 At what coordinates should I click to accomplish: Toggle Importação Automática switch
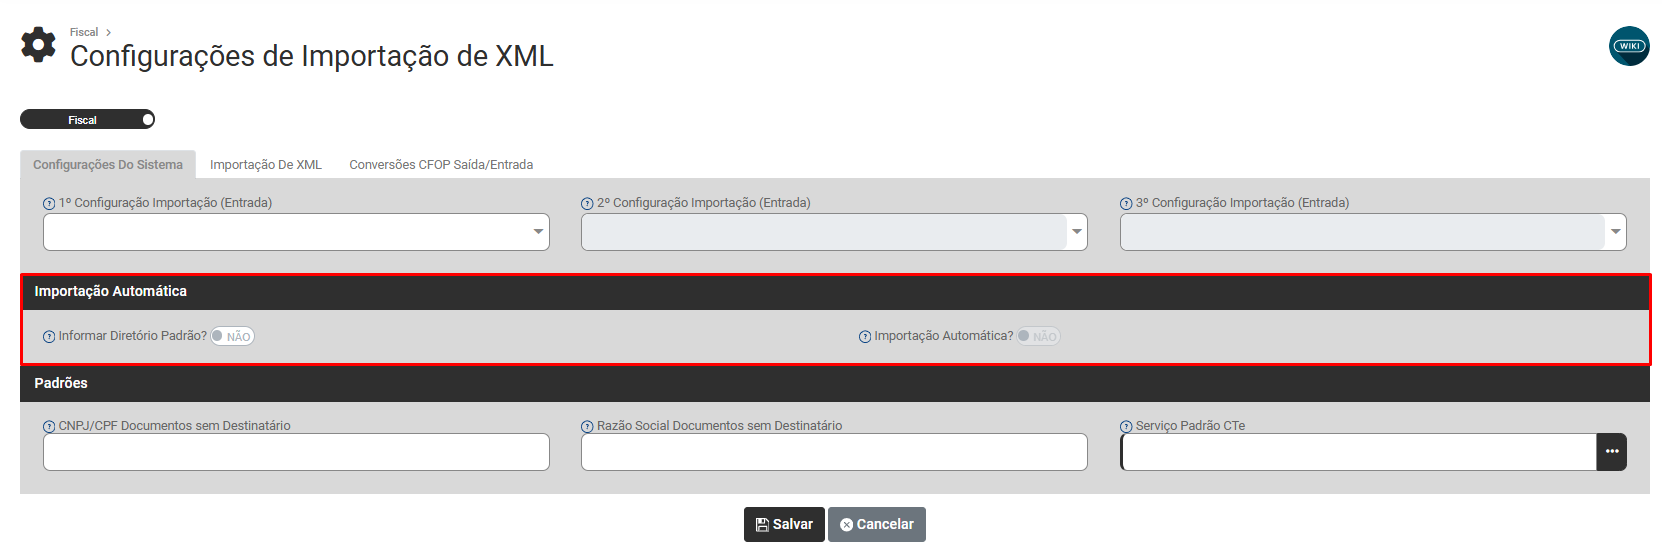click(x=1038, y=336)
